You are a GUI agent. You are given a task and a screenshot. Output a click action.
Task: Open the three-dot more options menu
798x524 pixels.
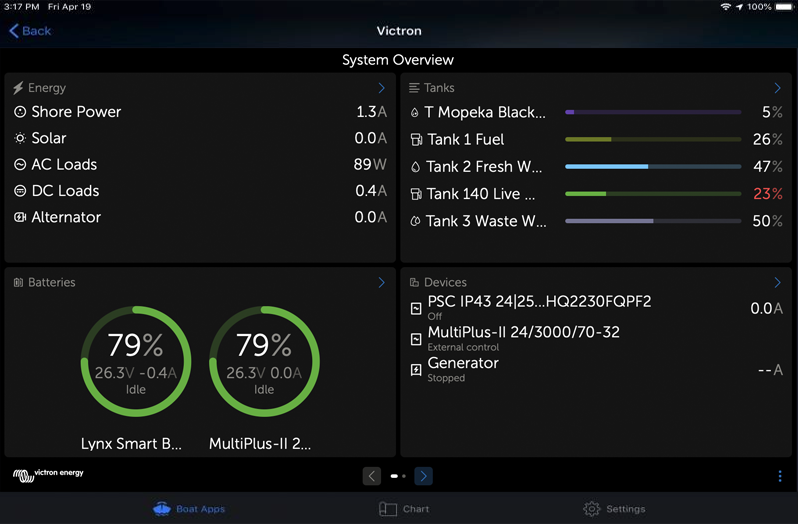[780, 477]
